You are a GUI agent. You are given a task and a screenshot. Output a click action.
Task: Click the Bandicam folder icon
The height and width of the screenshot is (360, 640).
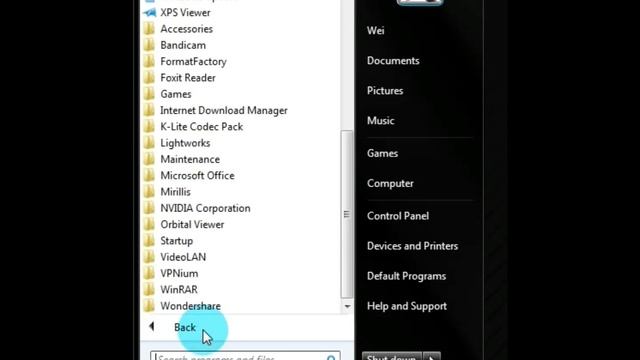coord(149,45)
